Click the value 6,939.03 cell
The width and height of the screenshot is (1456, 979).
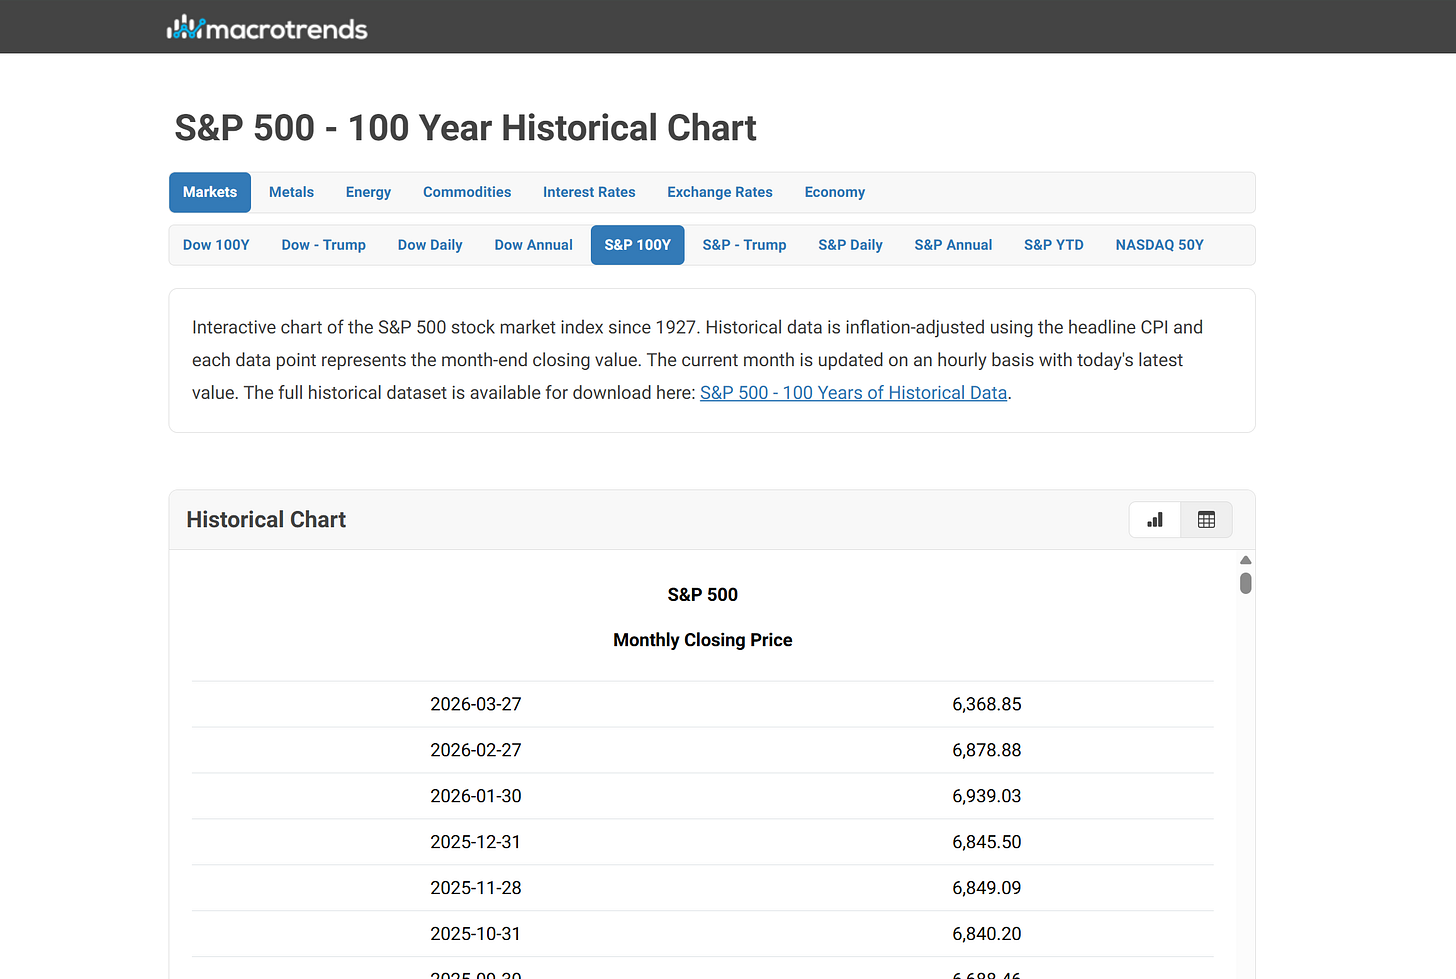(987, 796)
